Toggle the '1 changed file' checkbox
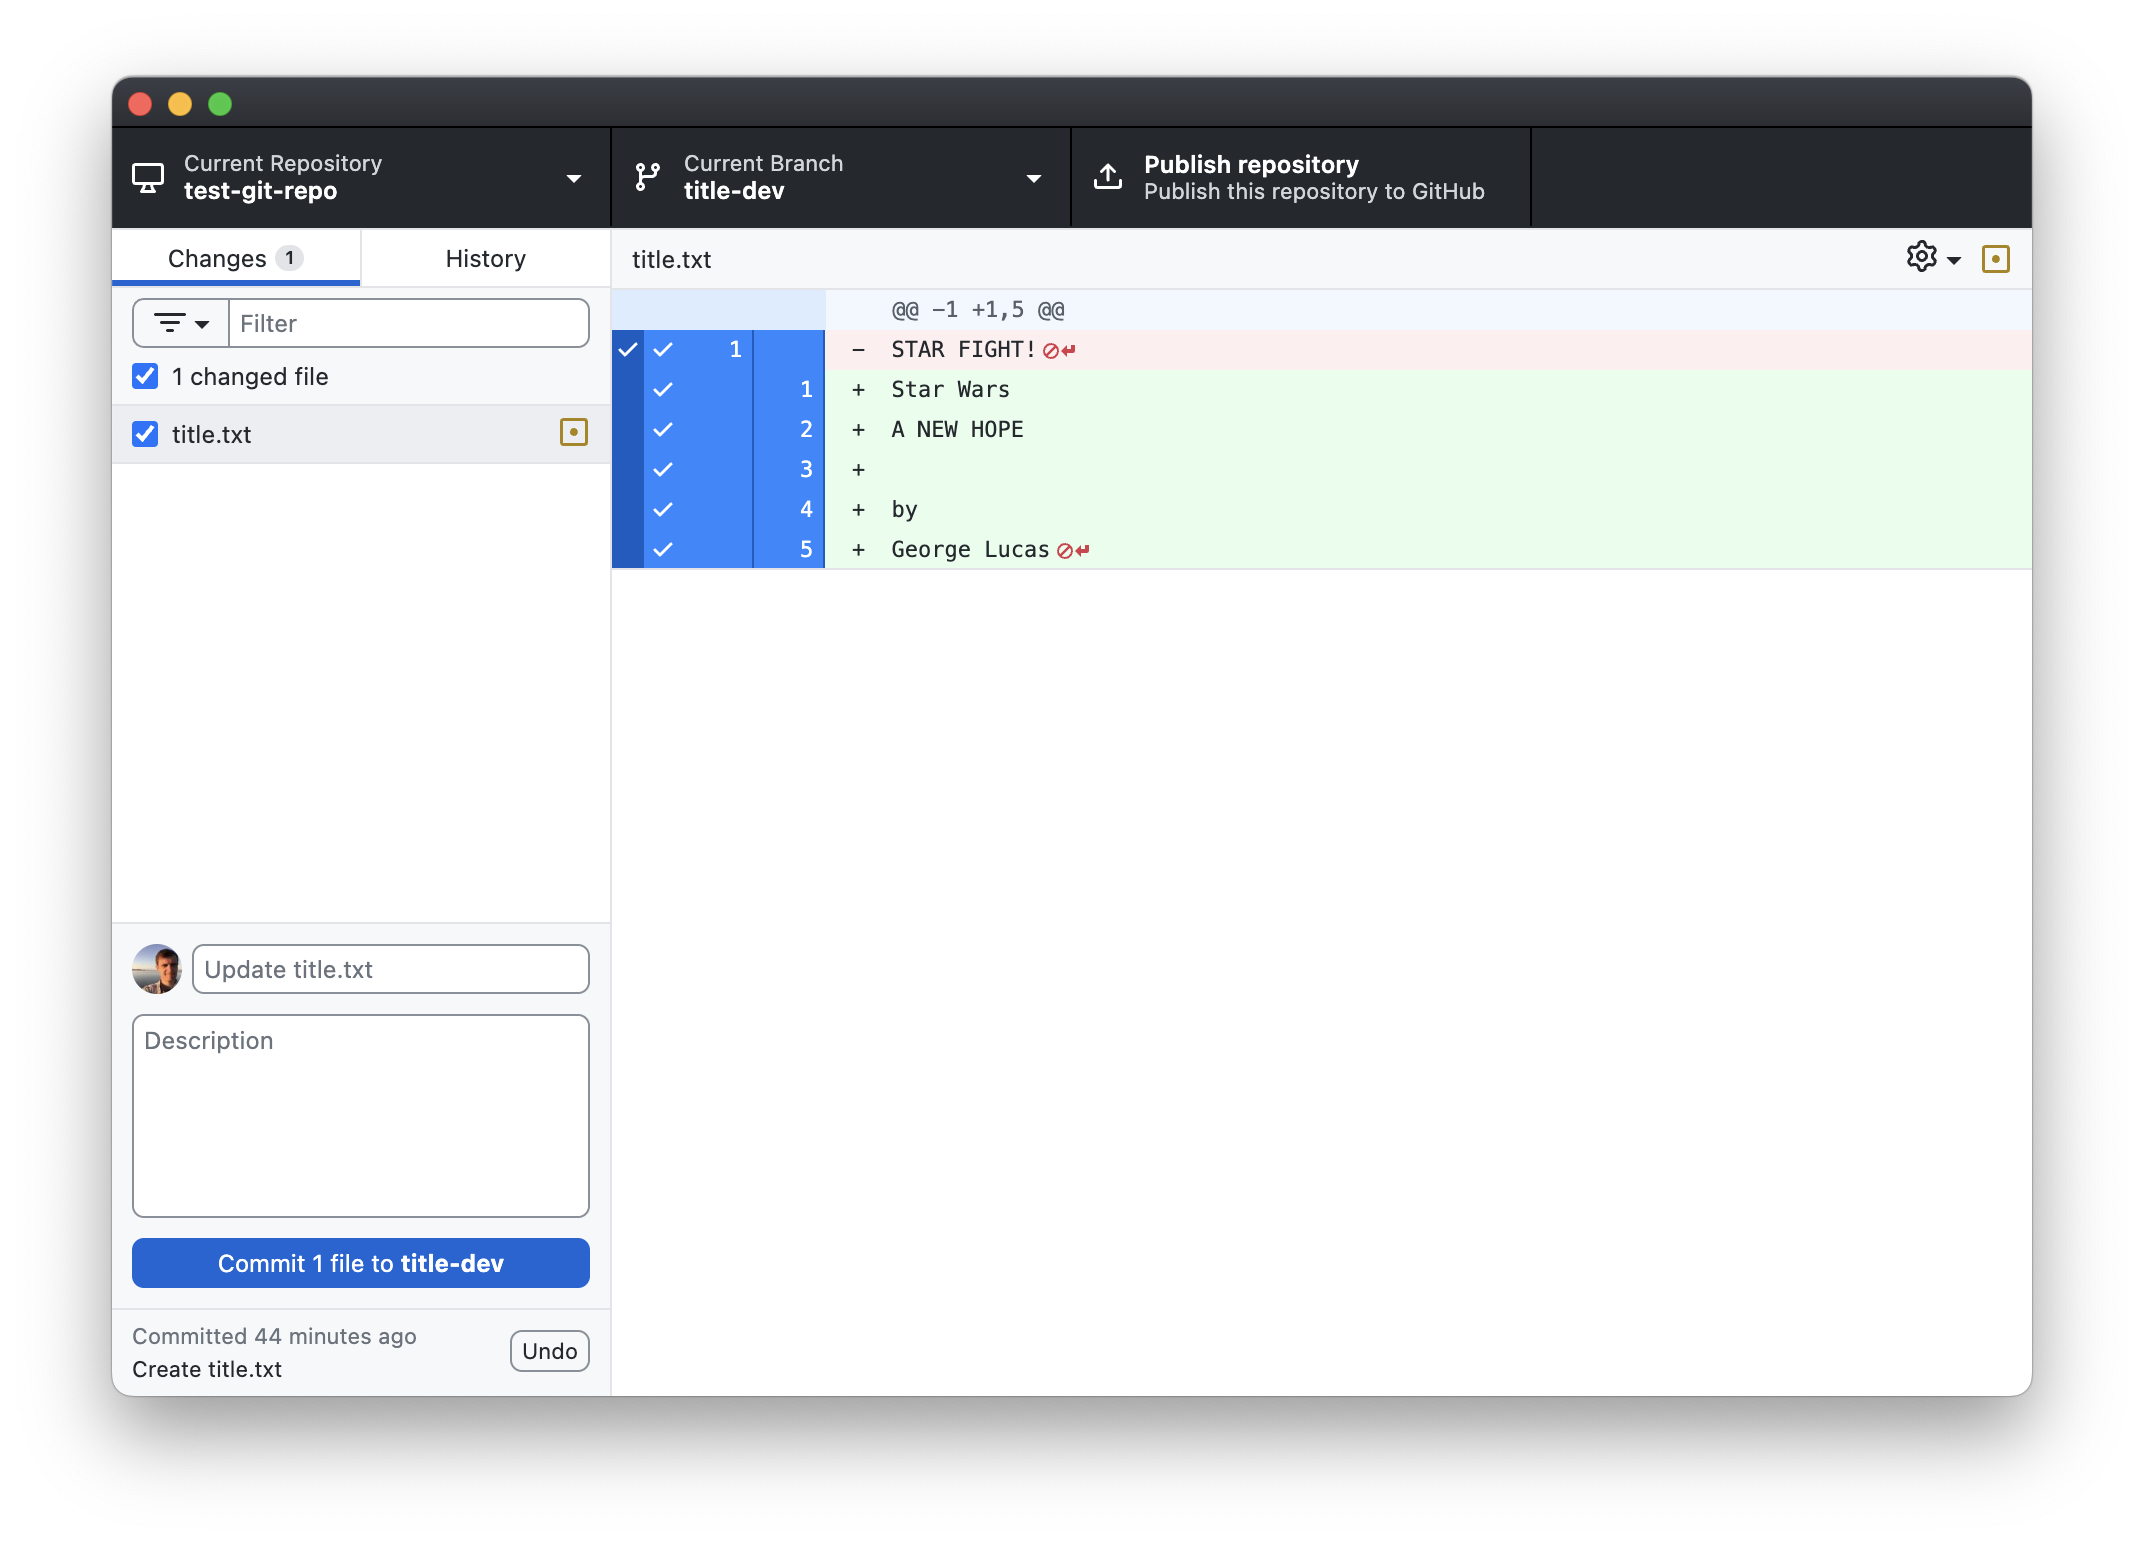The height and width of the screenshot is (1544, 2144). [145, 376]
